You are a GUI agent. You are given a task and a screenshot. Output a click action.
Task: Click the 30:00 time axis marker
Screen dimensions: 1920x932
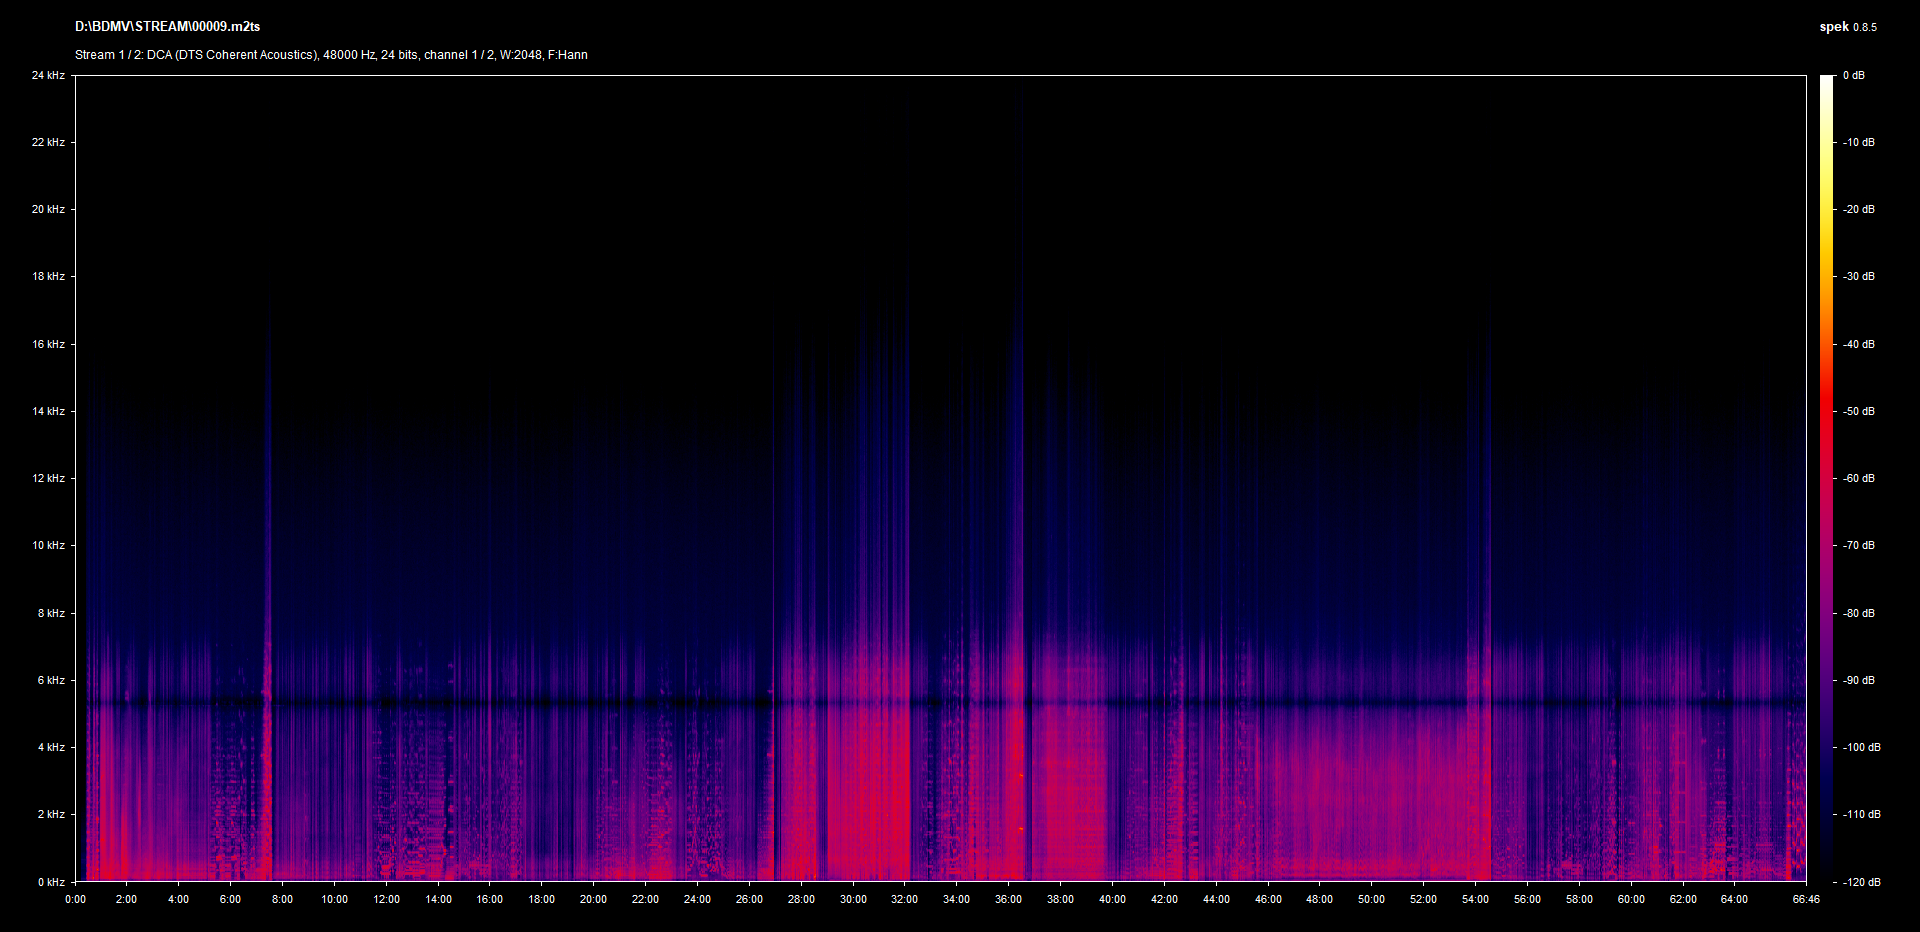click(x=853, y=899)
